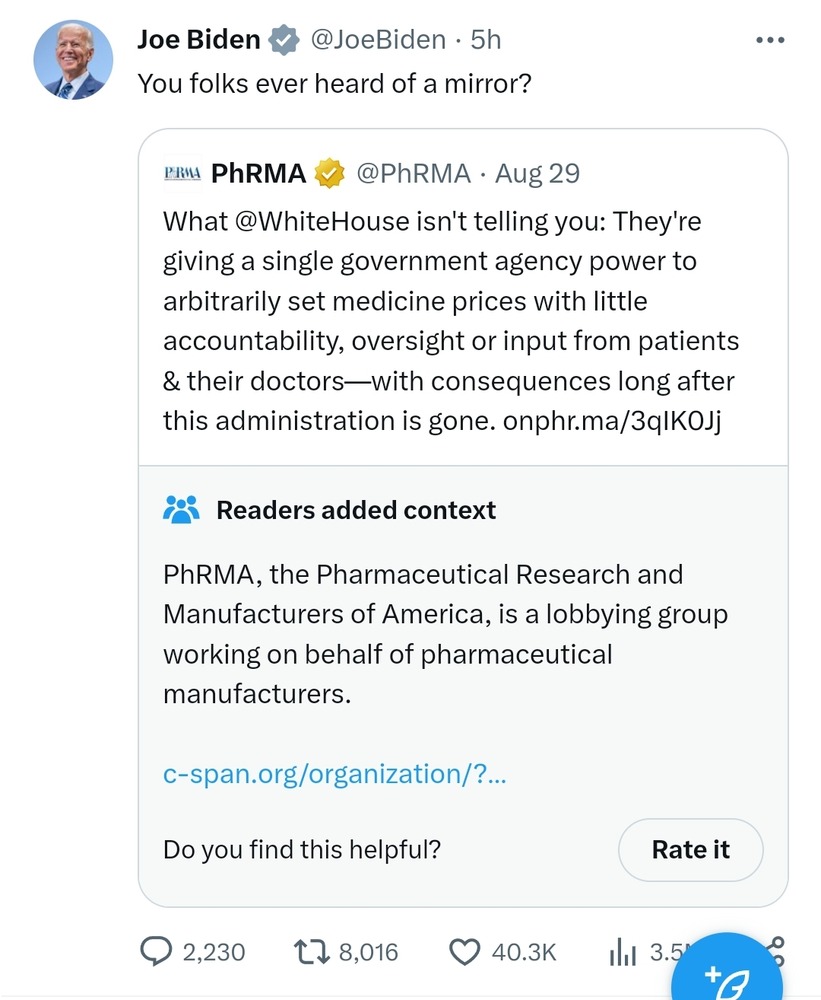Click the blue verified badge beside Joe Biden
Image resolution: width=821 pixels, height=1000 pixels.
(284, 40)
